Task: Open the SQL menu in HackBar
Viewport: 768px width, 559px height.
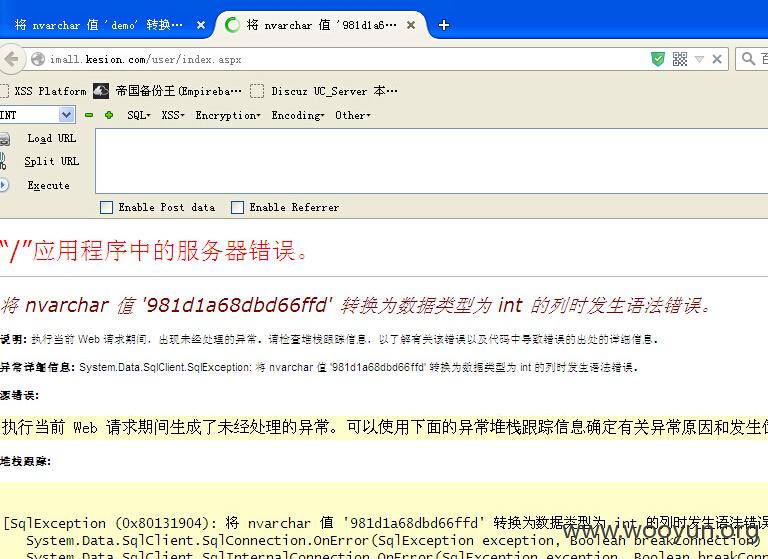Action: coord(139,115)
